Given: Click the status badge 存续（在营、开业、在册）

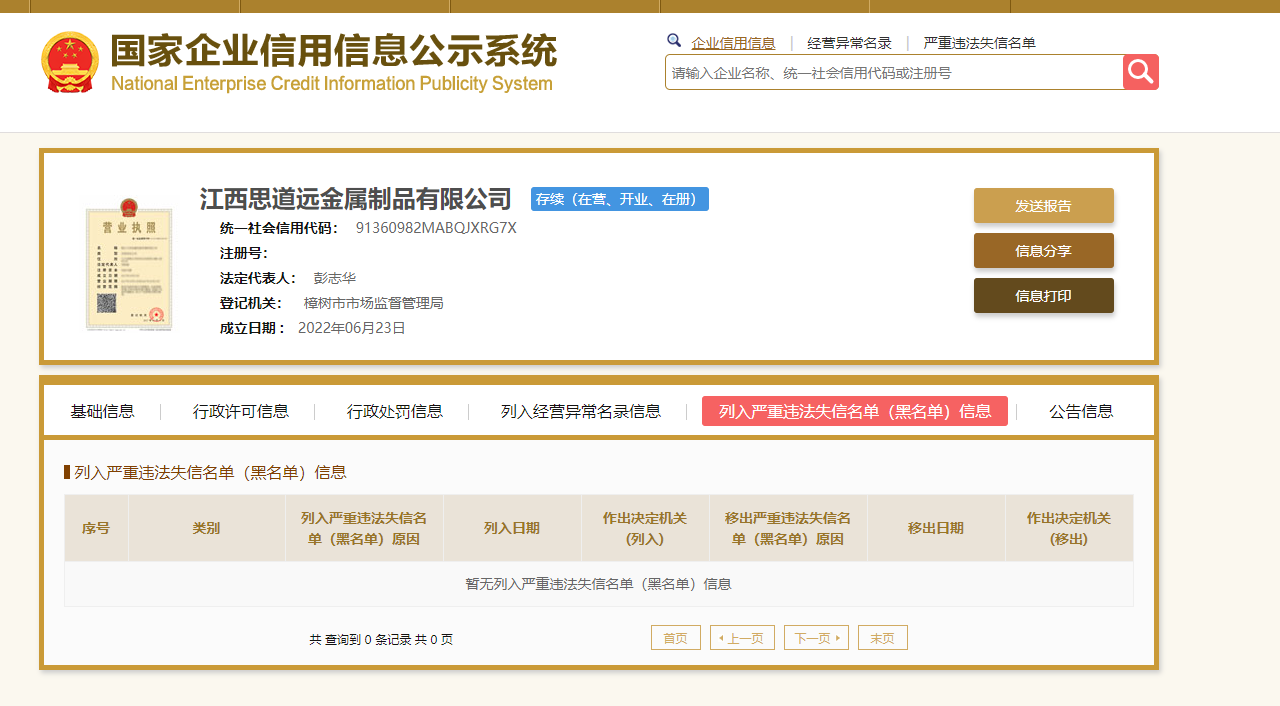Looking at the screenshot, I should click(x=620, y=199).
